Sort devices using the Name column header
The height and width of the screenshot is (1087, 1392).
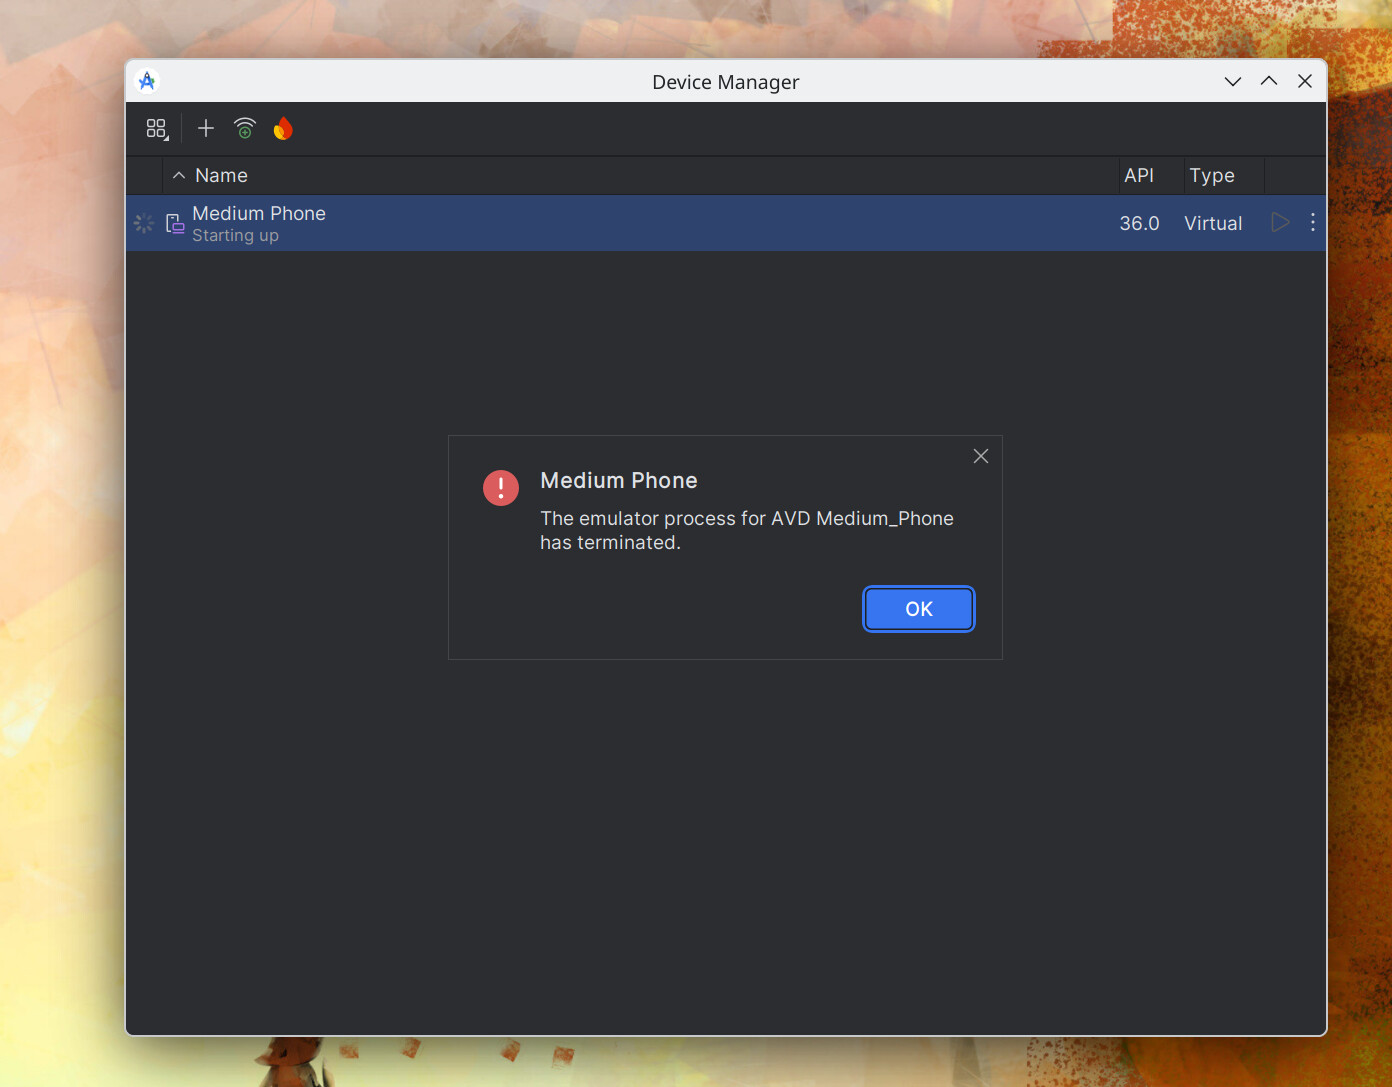pyautogui.click(x=221, y=176)
